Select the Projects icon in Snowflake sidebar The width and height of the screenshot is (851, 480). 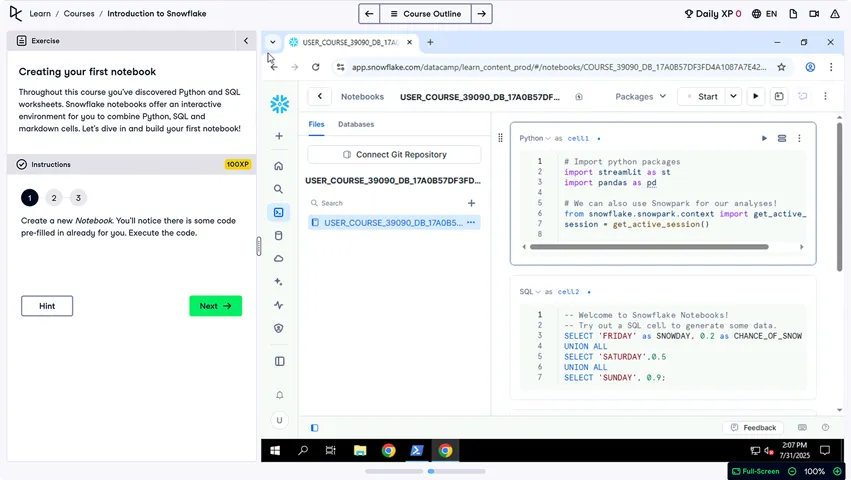pos(278,212)
